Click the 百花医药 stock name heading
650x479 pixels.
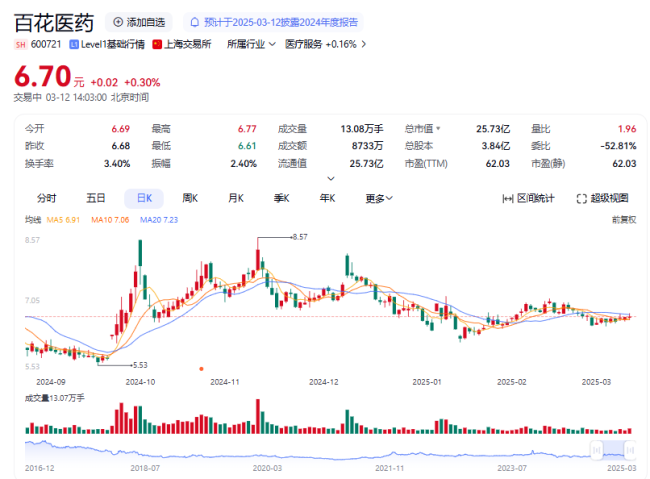click(54, 23)
